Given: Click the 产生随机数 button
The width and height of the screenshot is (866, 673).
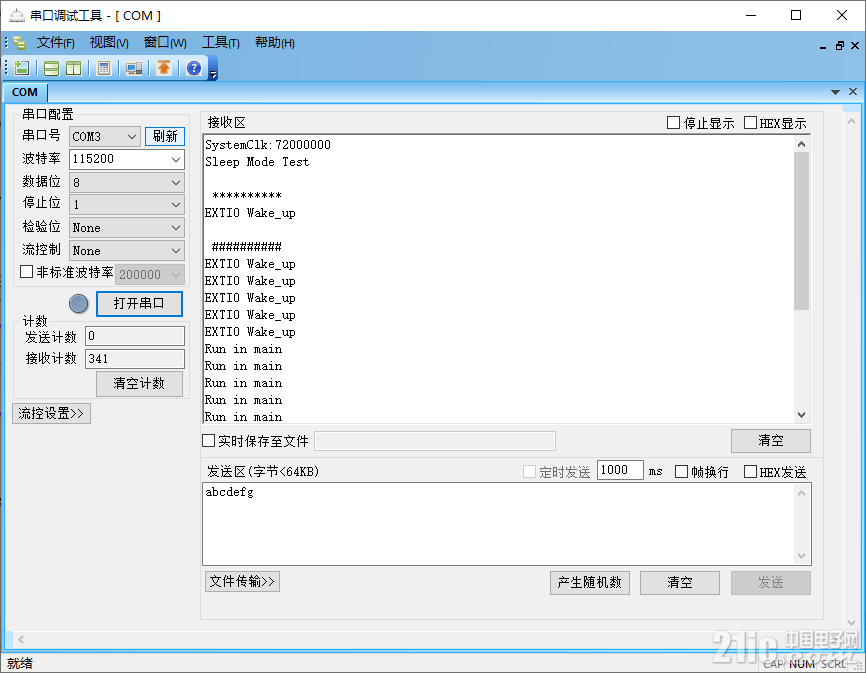Looking at the screenshot, I should click(589, 582).
